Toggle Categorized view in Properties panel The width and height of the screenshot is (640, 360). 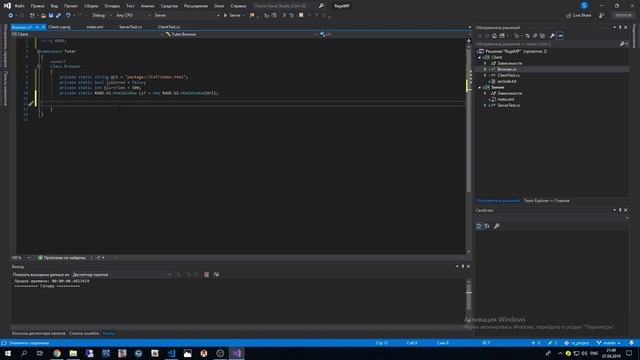tap(479, 226)
